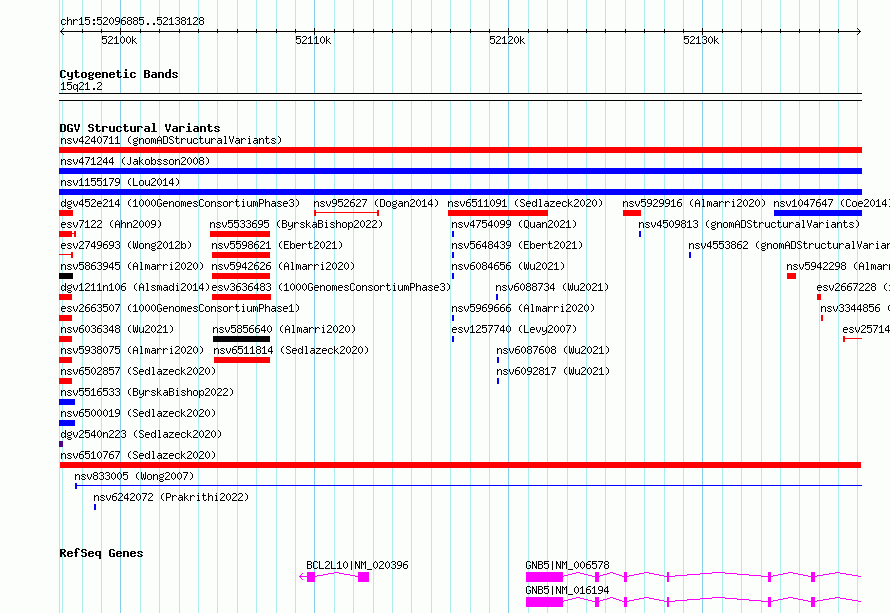Select nsv5516533 ByrskaBishop2022 label

point(147,392)
